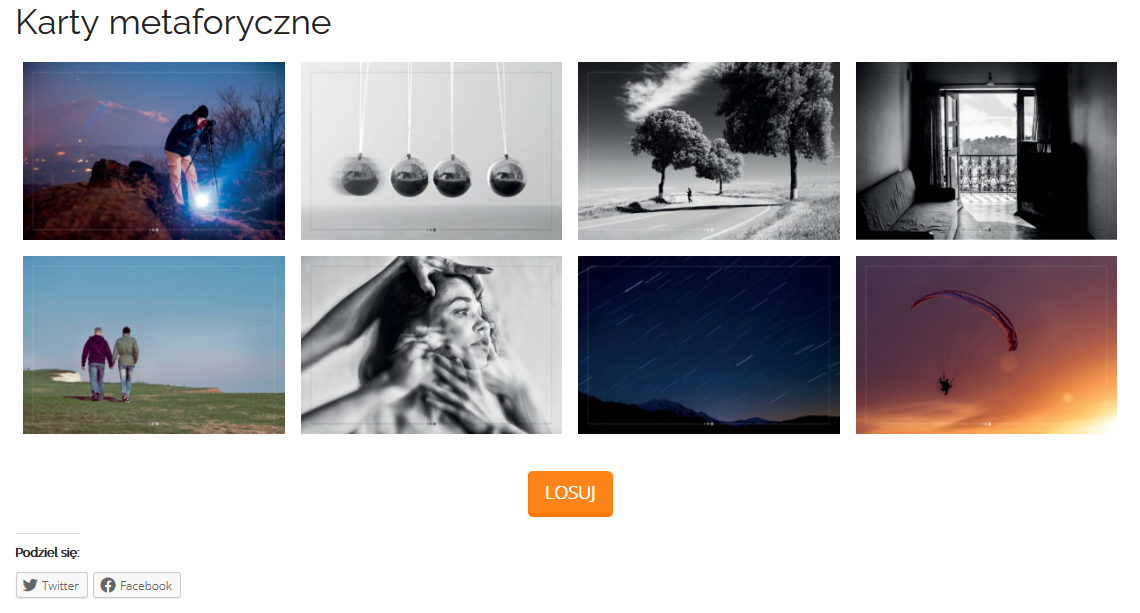The image size is (1140, 613).
Task: Select the black-and-white trees card
Action: click(x=709, y=151)
